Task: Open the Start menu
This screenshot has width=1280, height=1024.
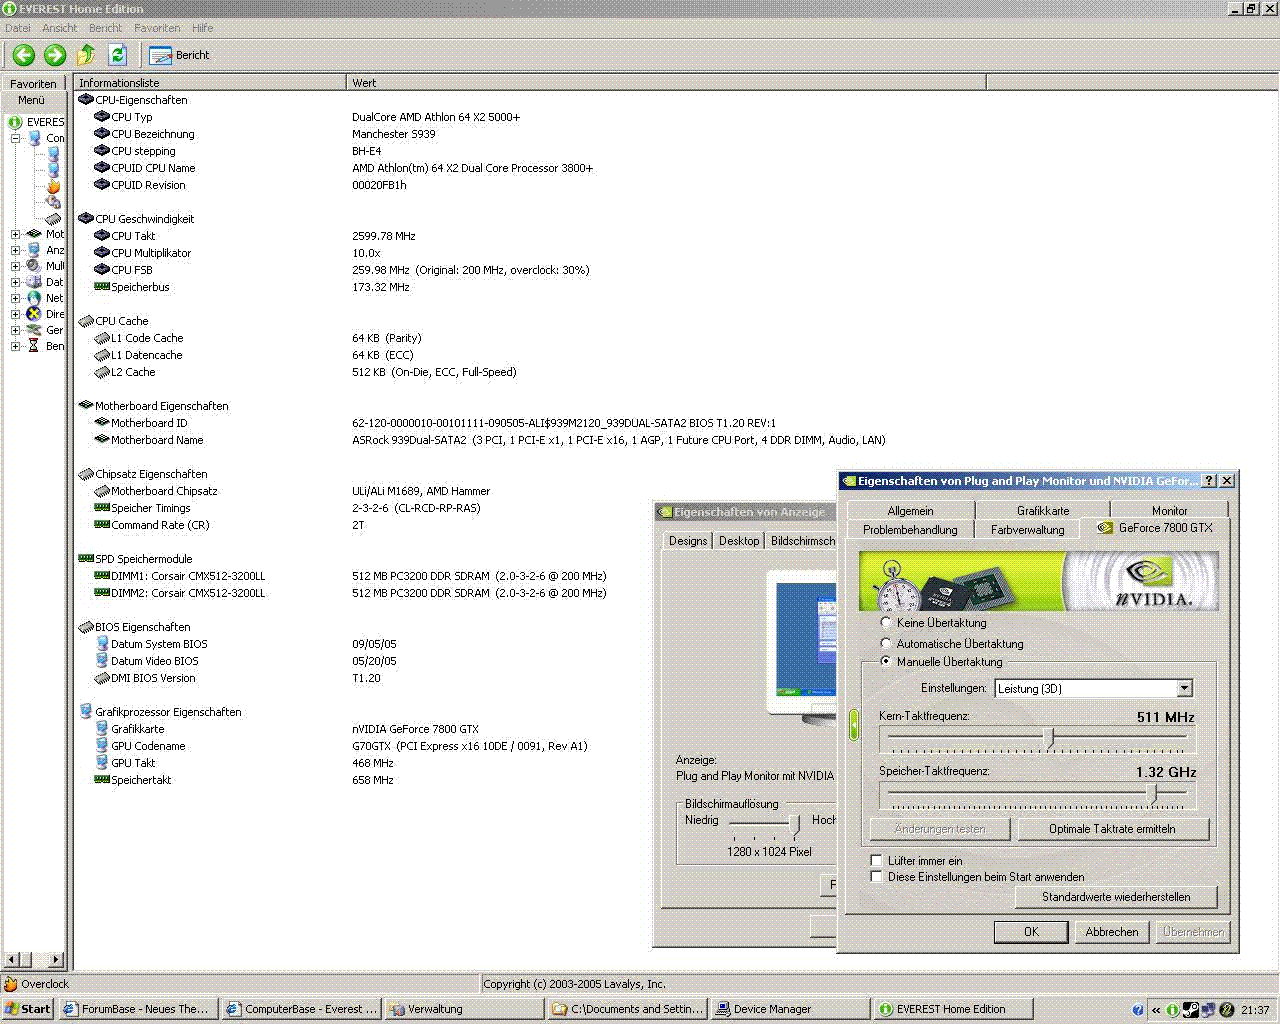Action: (27, 1009)
